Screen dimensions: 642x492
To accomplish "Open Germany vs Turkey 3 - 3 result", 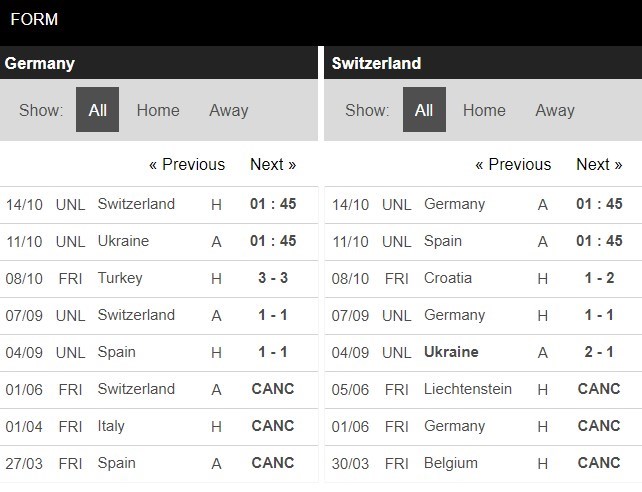I will [269, 278].
